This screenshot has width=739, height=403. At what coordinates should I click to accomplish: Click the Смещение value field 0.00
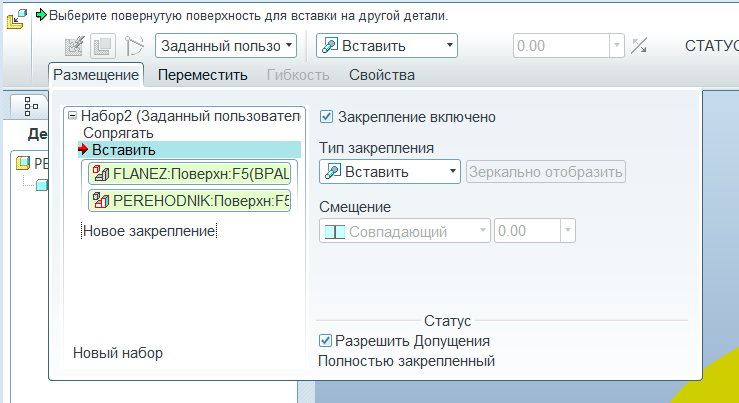click(527, 231)
